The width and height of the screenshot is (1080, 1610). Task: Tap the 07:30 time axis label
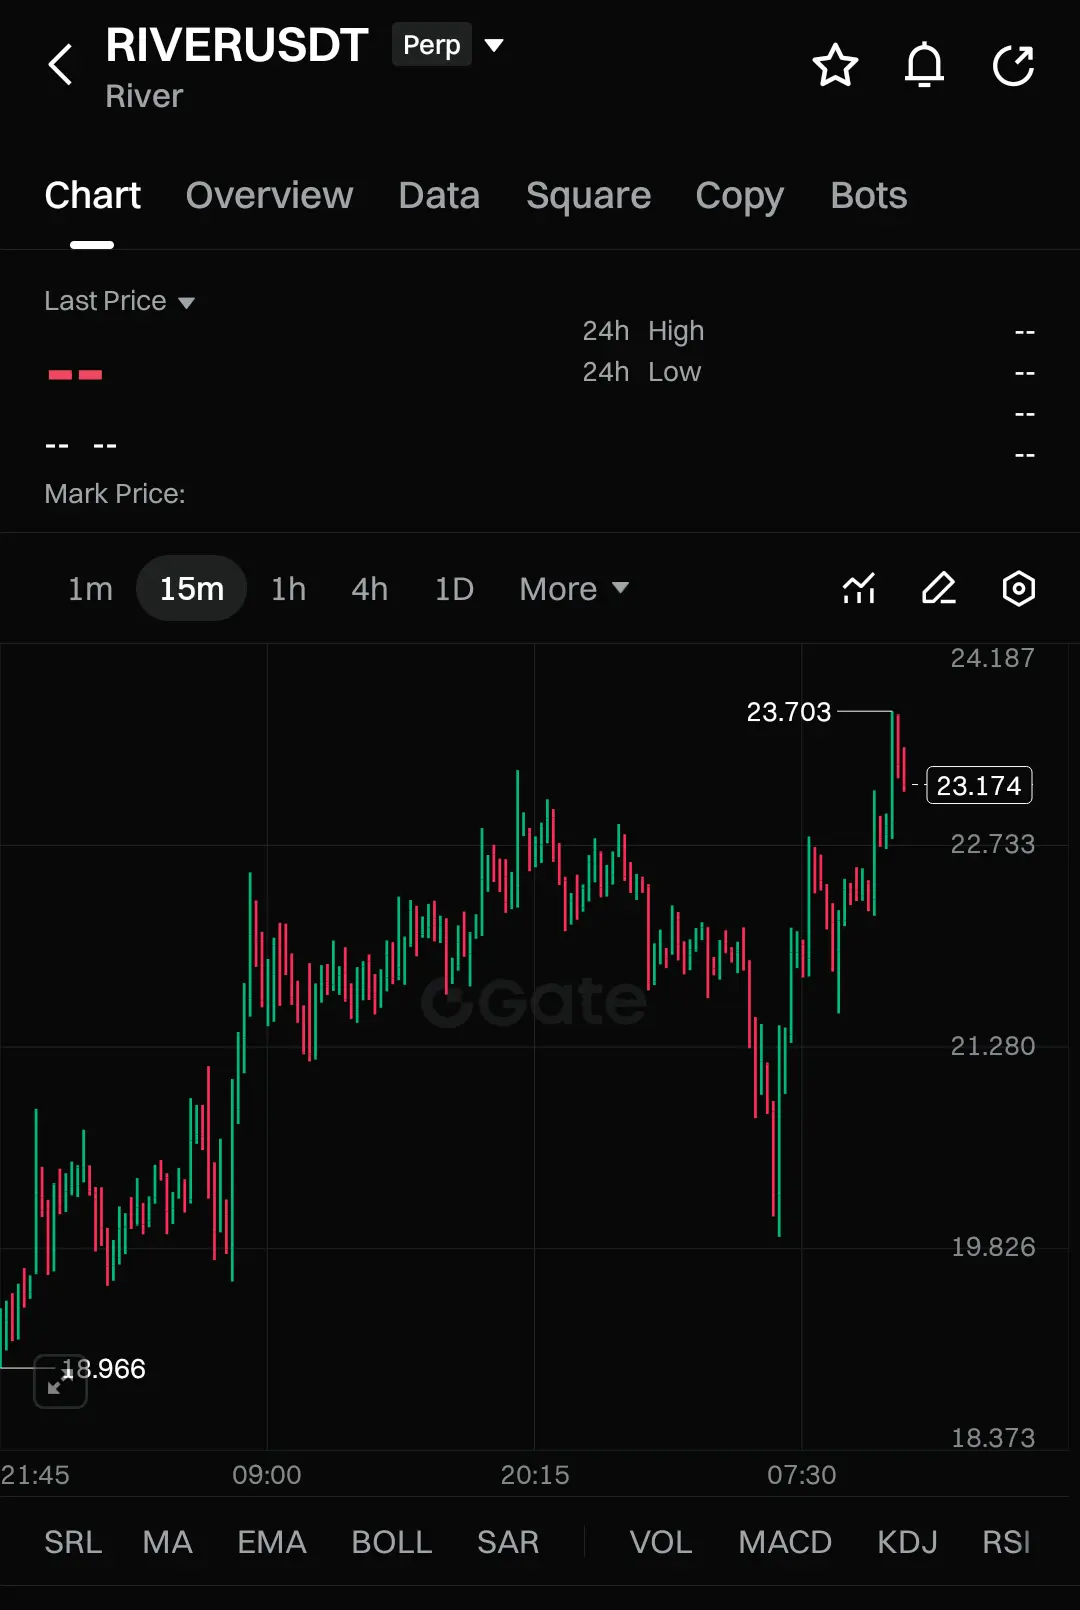[x=802, y=1475]
